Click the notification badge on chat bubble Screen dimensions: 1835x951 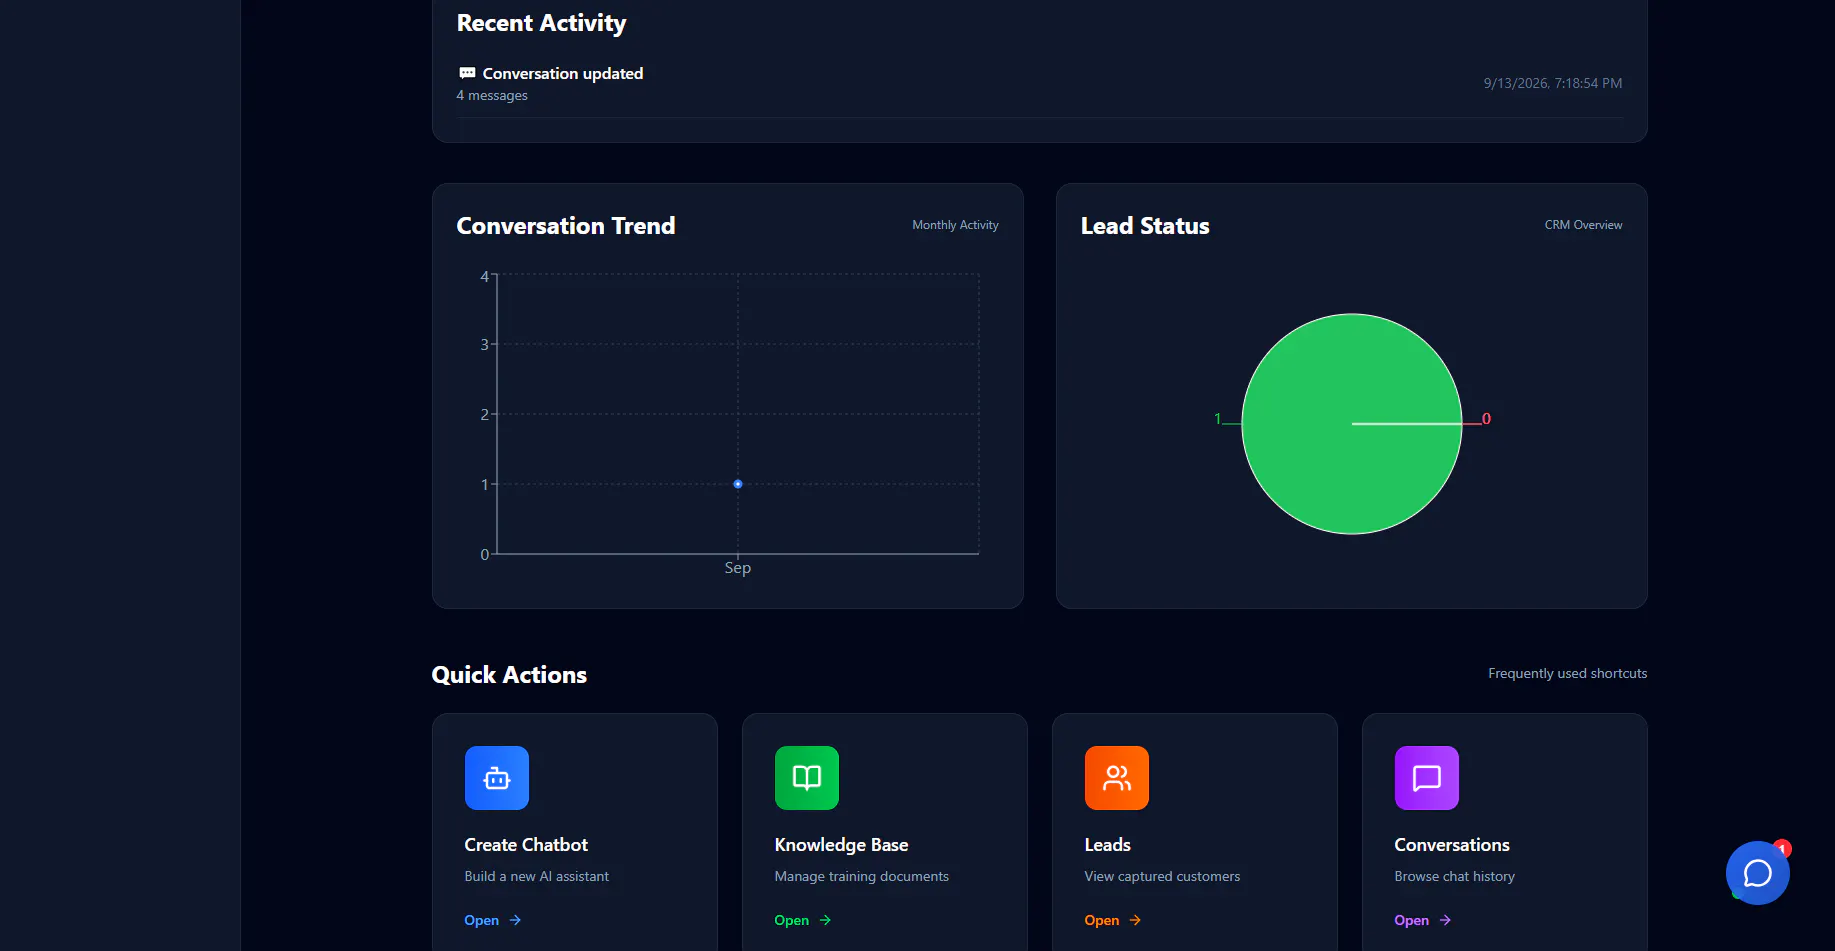[1782, 849]
